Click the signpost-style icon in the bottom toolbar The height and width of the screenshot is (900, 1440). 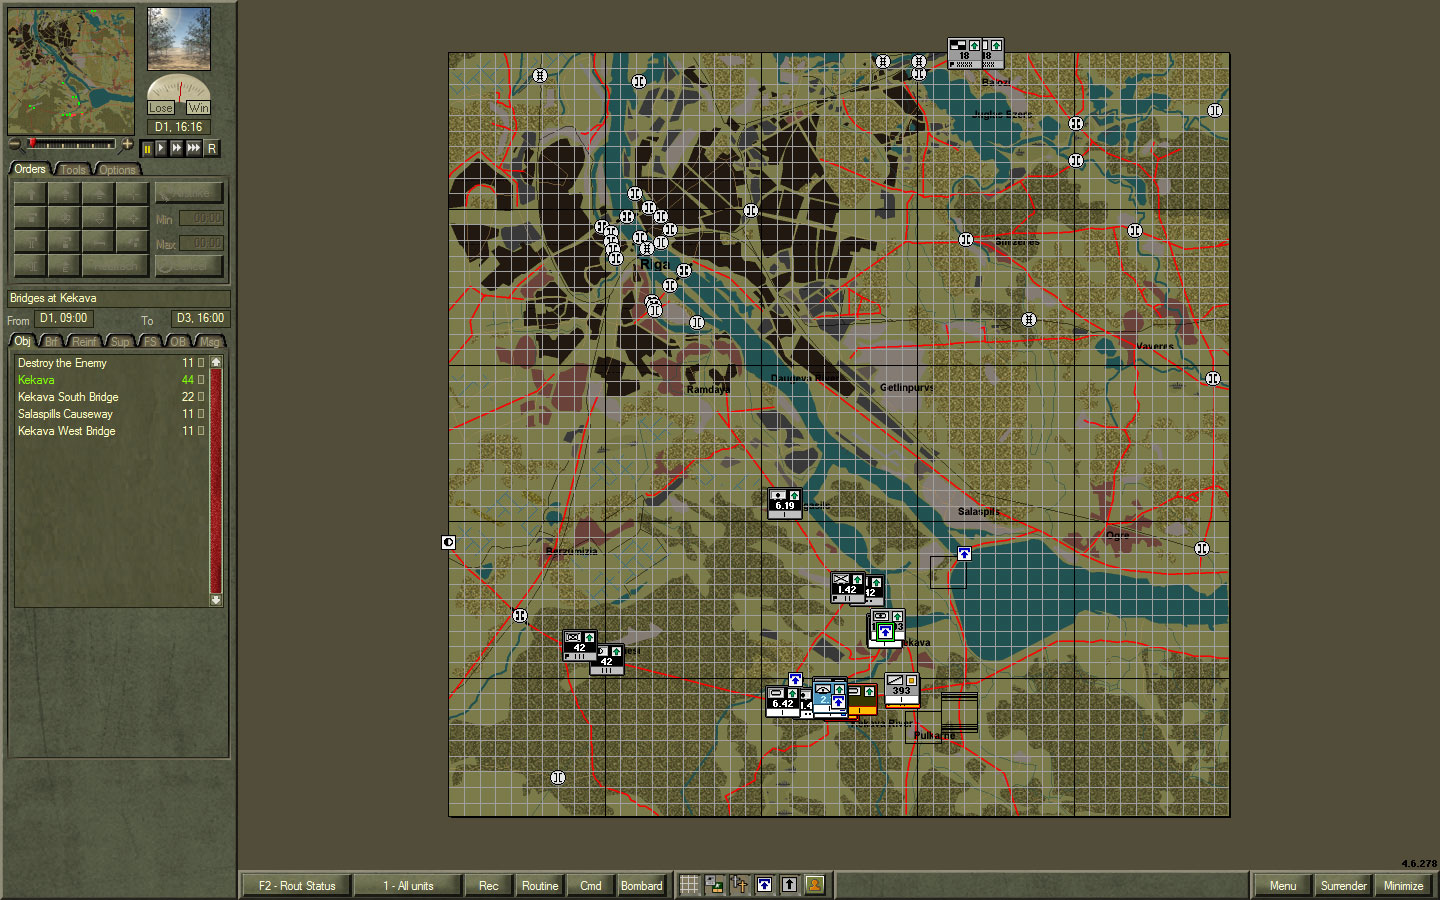click(739, 885)
